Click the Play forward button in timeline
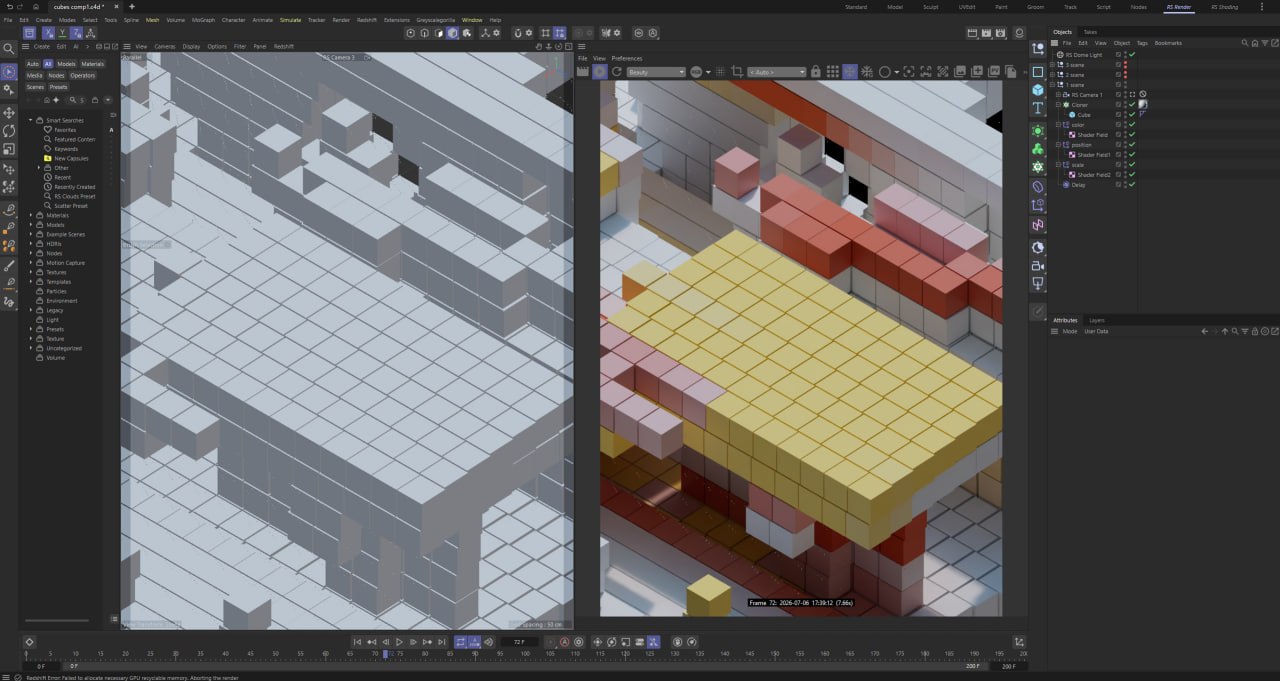The width and height of the screenshot is (1280, 681). (399, 642)
